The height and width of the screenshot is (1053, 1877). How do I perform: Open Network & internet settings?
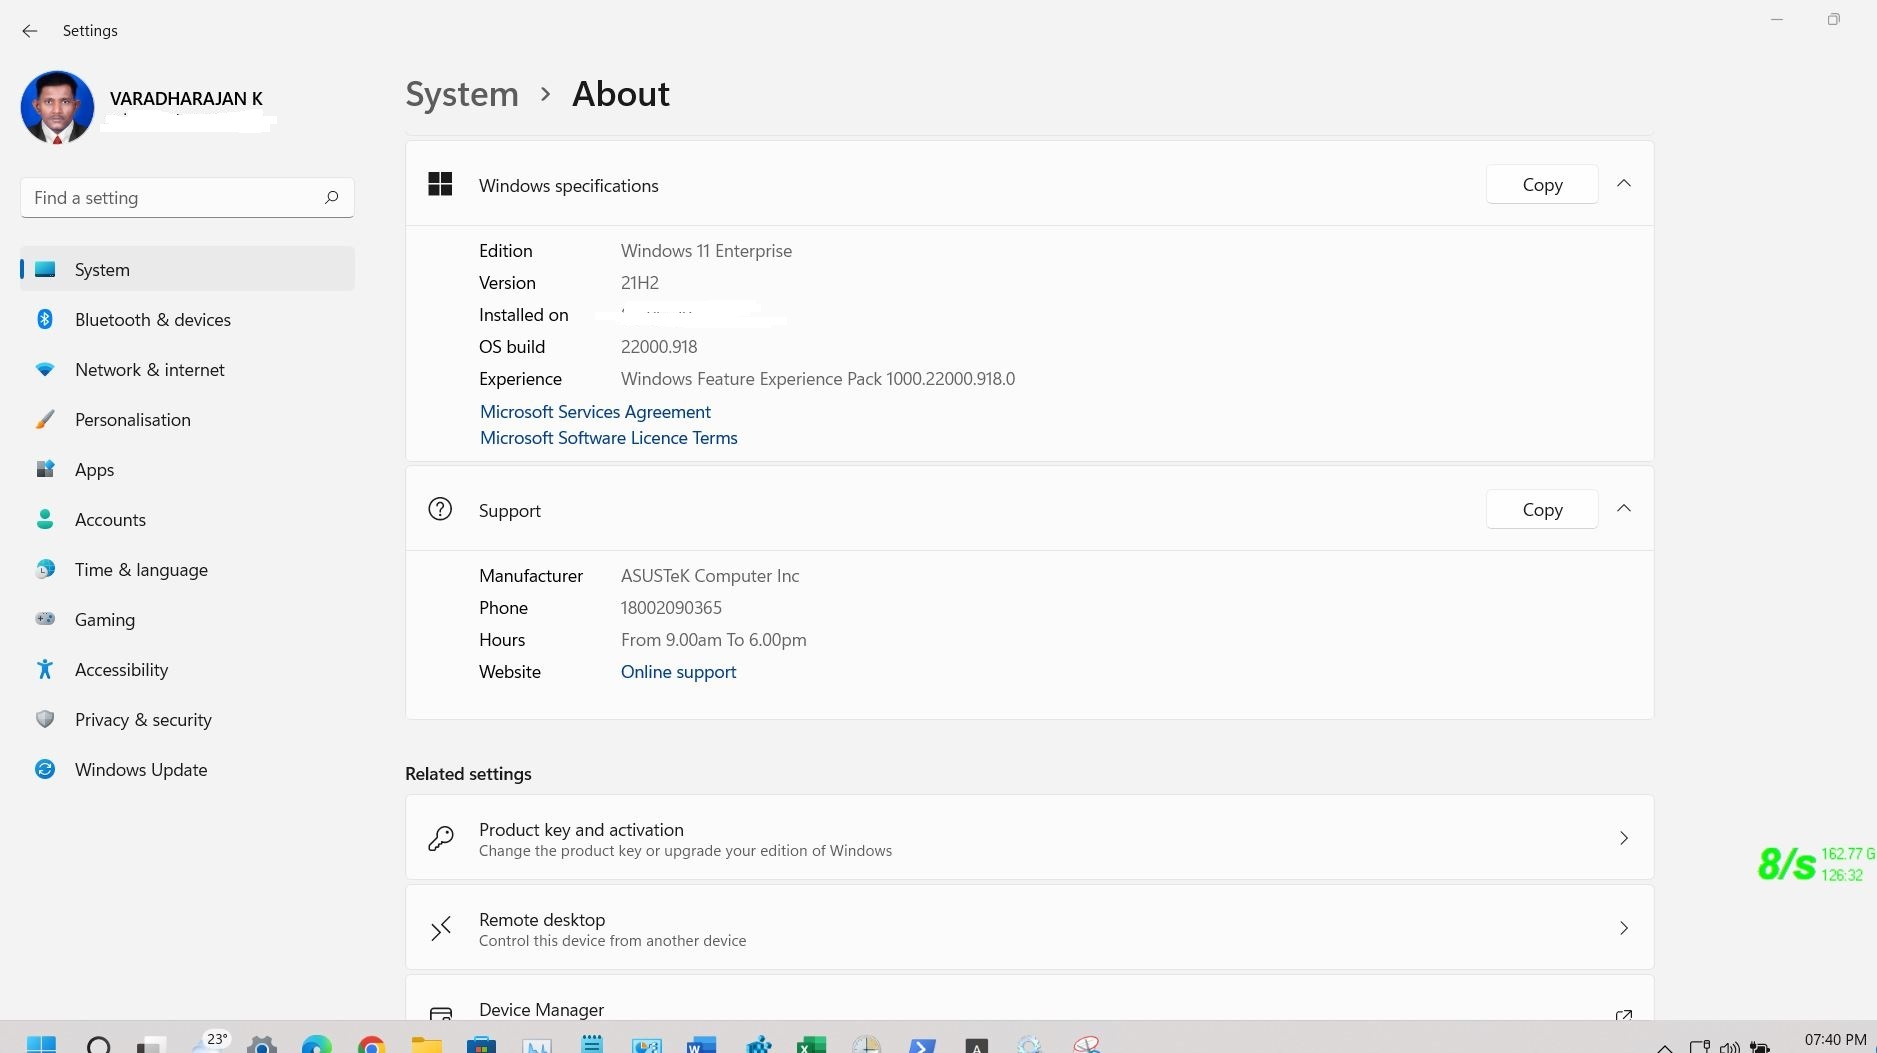click(x=187, y=369)
